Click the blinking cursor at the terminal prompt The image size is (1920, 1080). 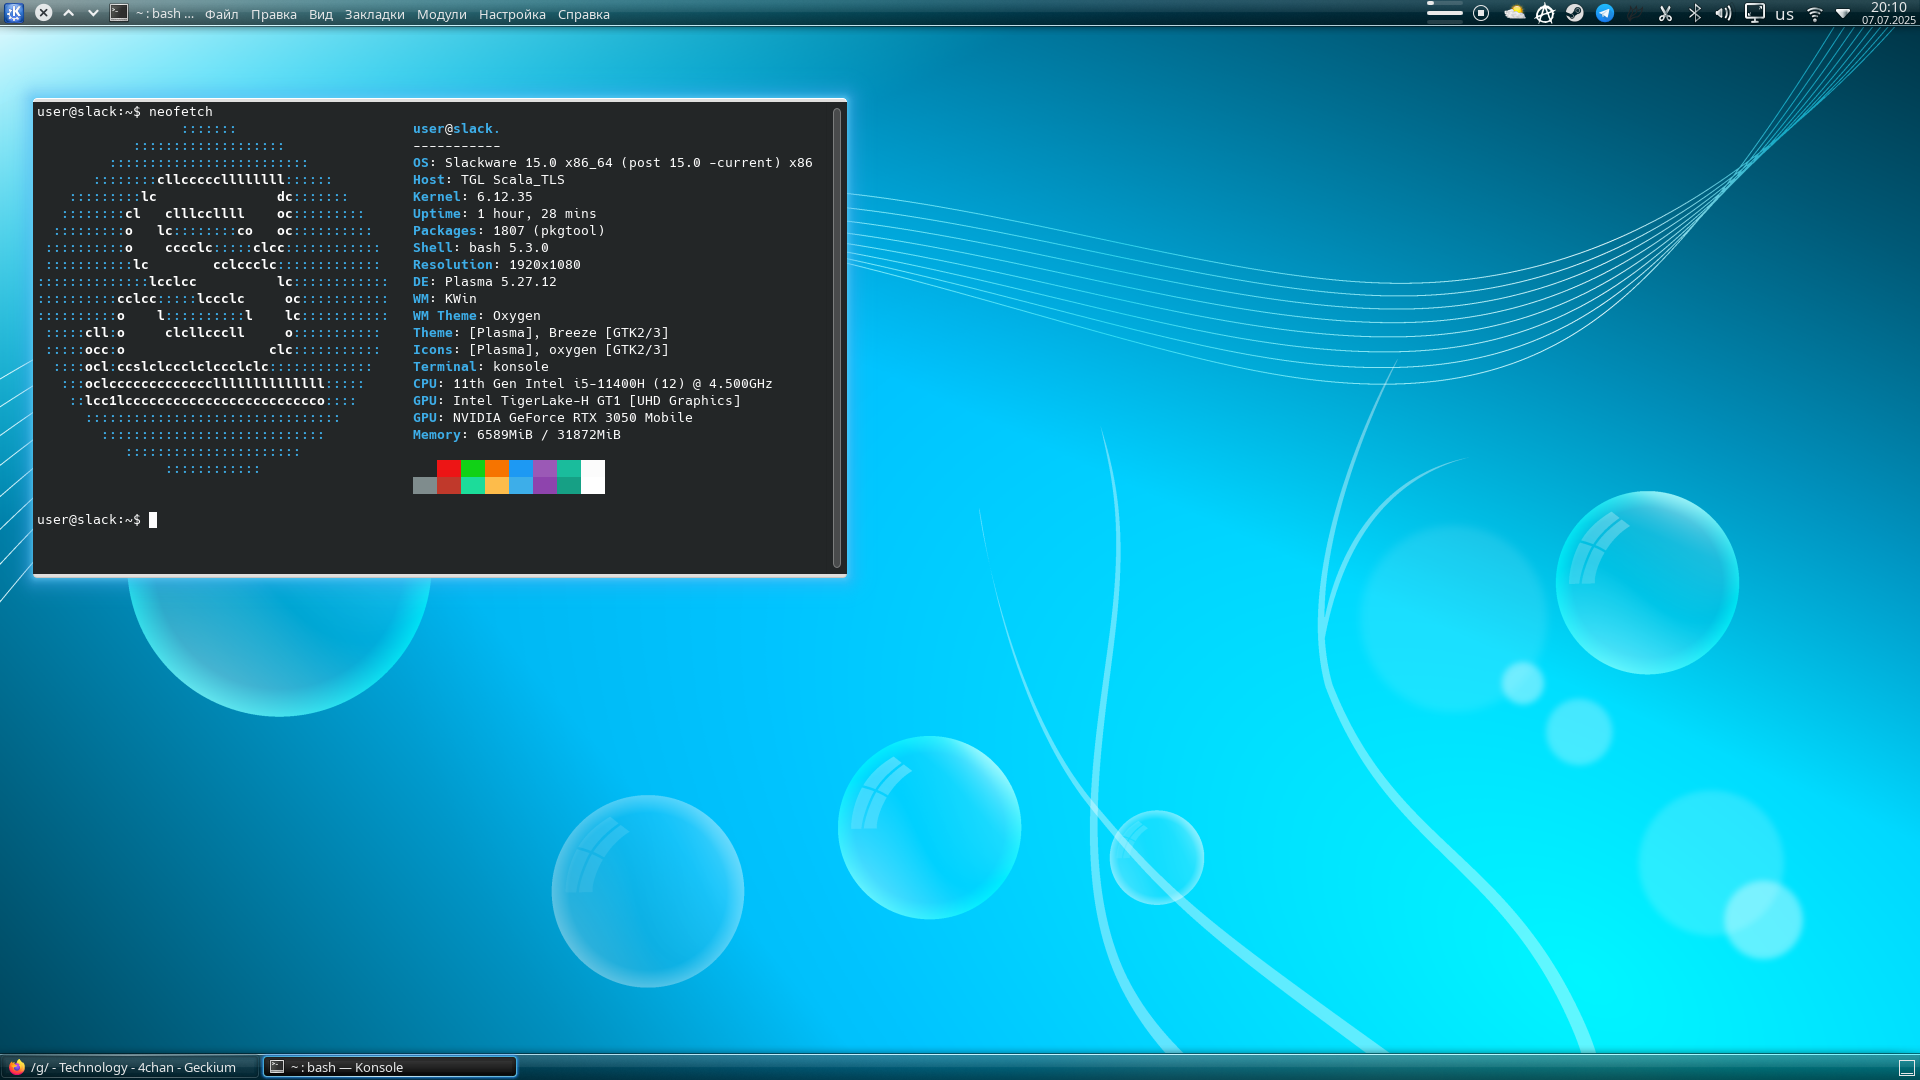(153, 520)
